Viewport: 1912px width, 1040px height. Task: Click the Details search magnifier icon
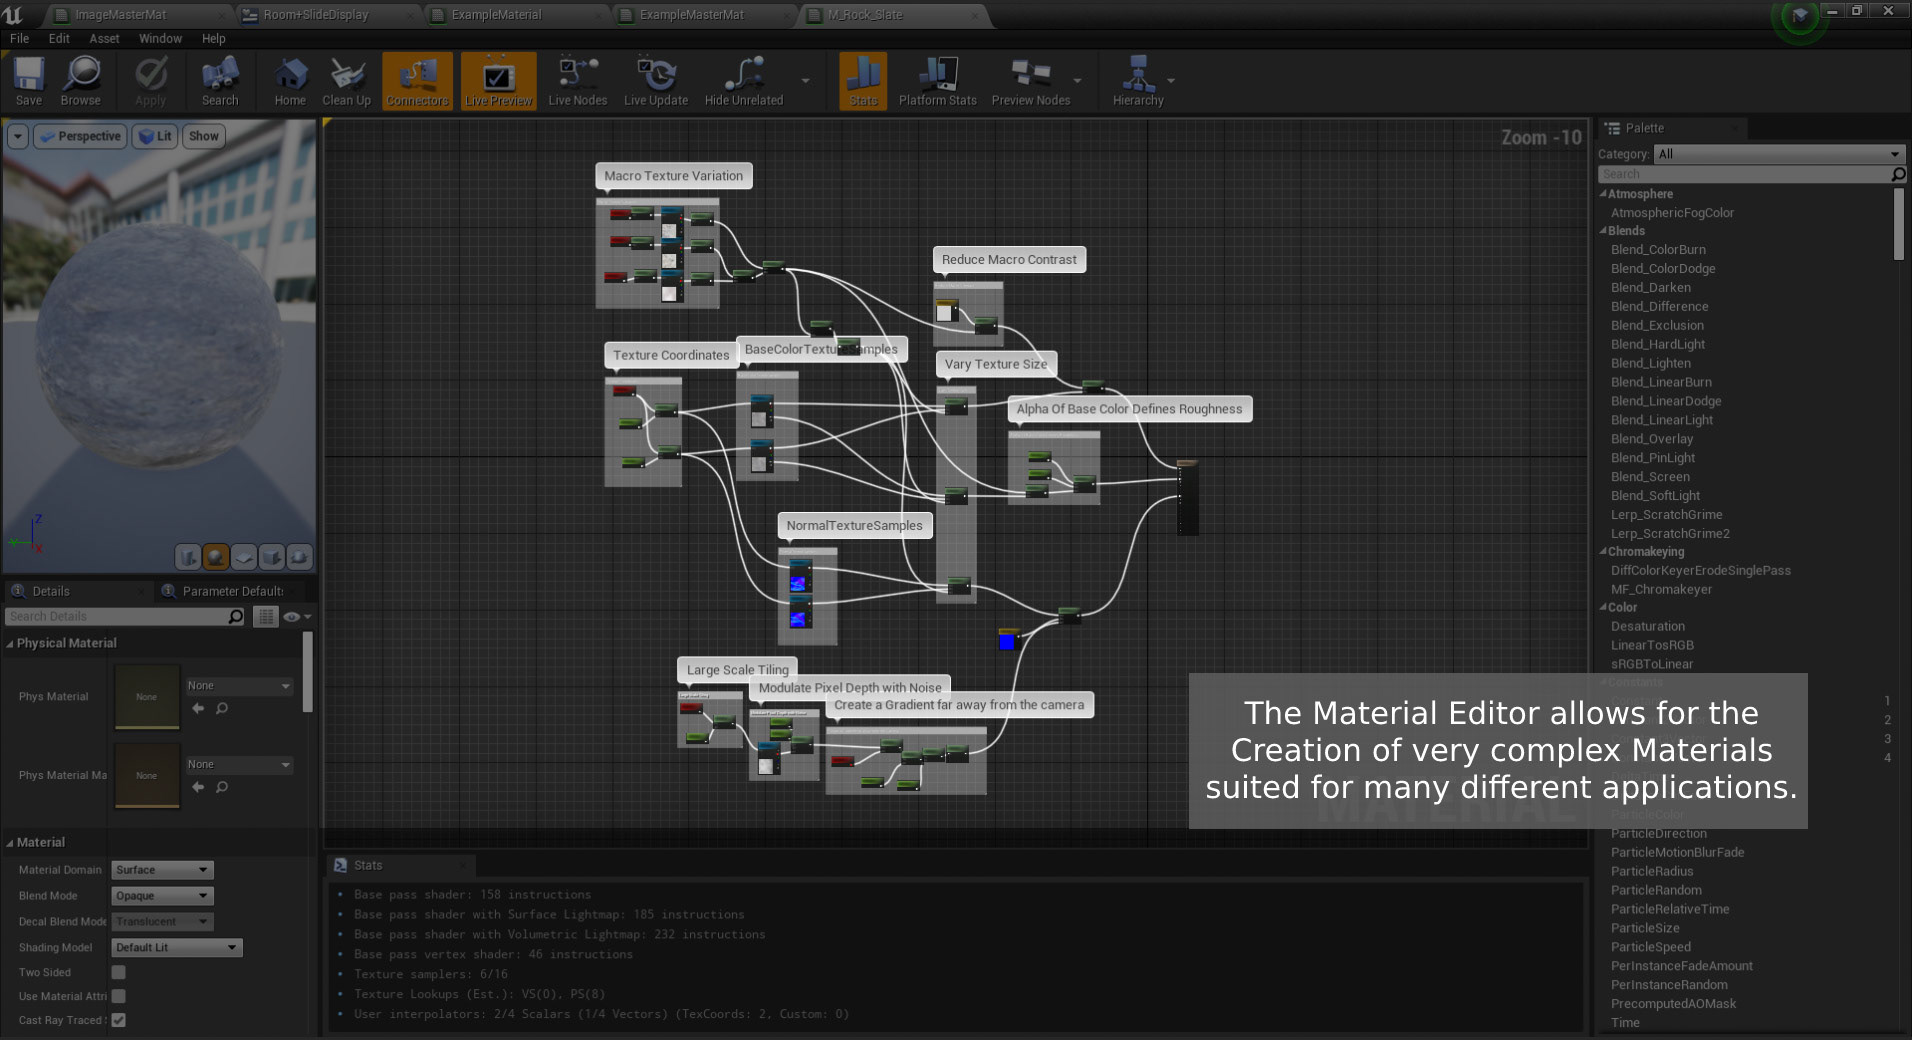coord(236,617)
